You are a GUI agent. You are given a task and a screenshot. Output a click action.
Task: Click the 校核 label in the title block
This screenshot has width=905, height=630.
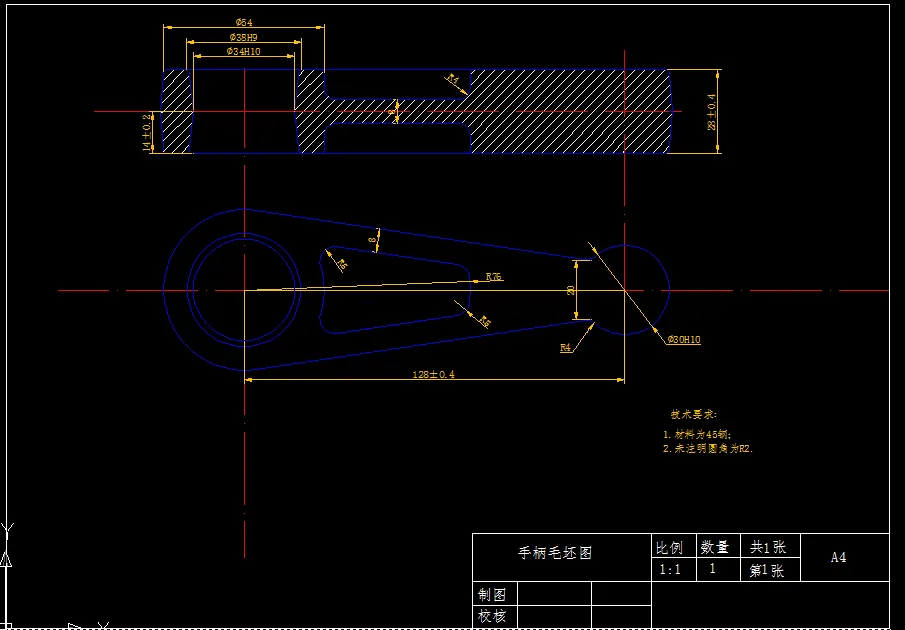[492, 617]
